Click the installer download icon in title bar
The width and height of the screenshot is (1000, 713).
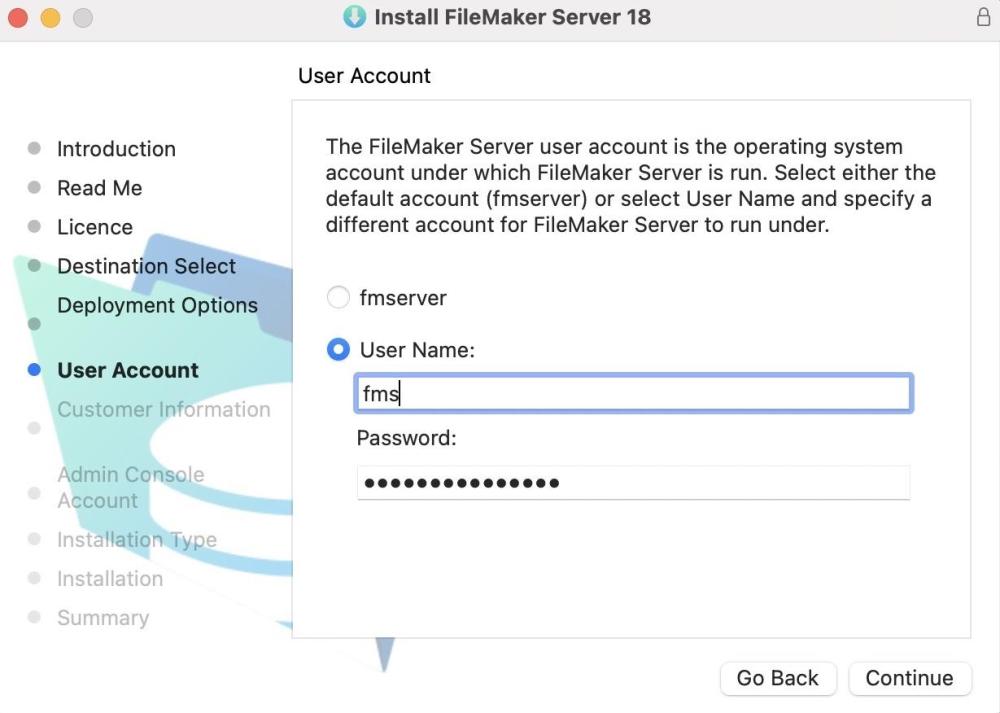coord(354,17)
